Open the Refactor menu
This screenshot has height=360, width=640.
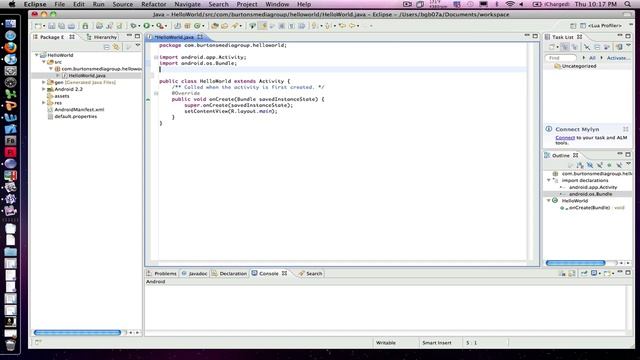[x=153, y=4]
